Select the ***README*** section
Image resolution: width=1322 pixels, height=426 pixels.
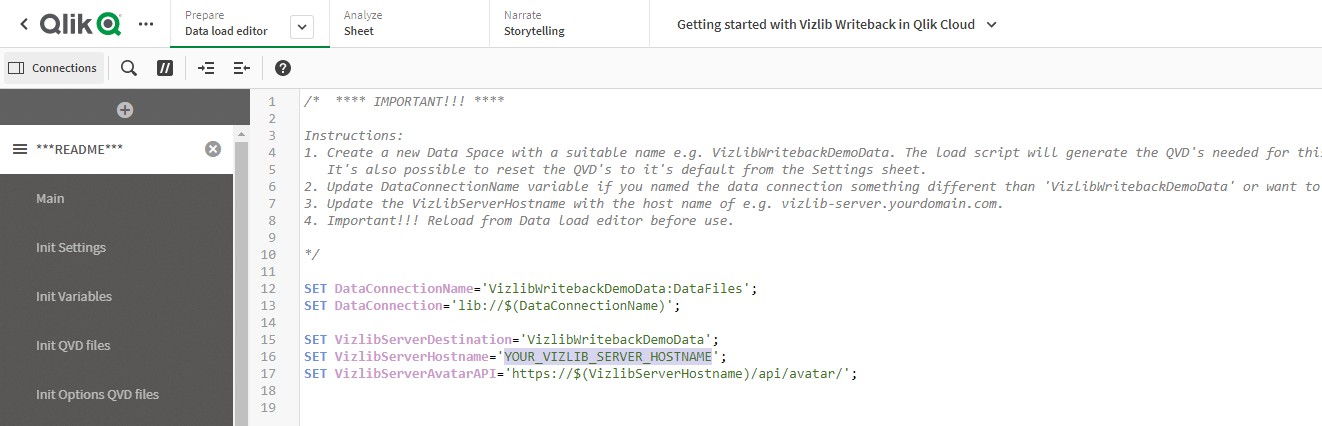click(117, 149)
